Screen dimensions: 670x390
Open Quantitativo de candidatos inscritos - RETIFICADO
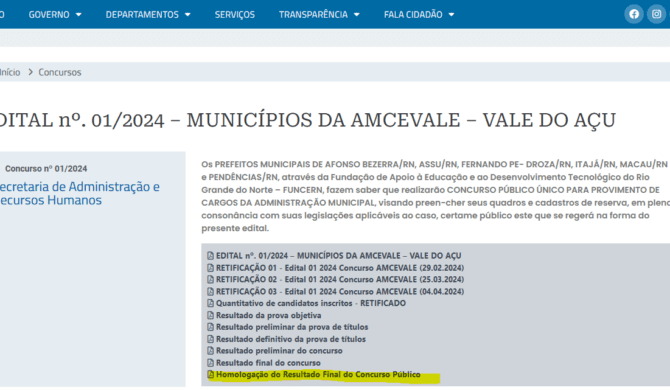point(311,303)
